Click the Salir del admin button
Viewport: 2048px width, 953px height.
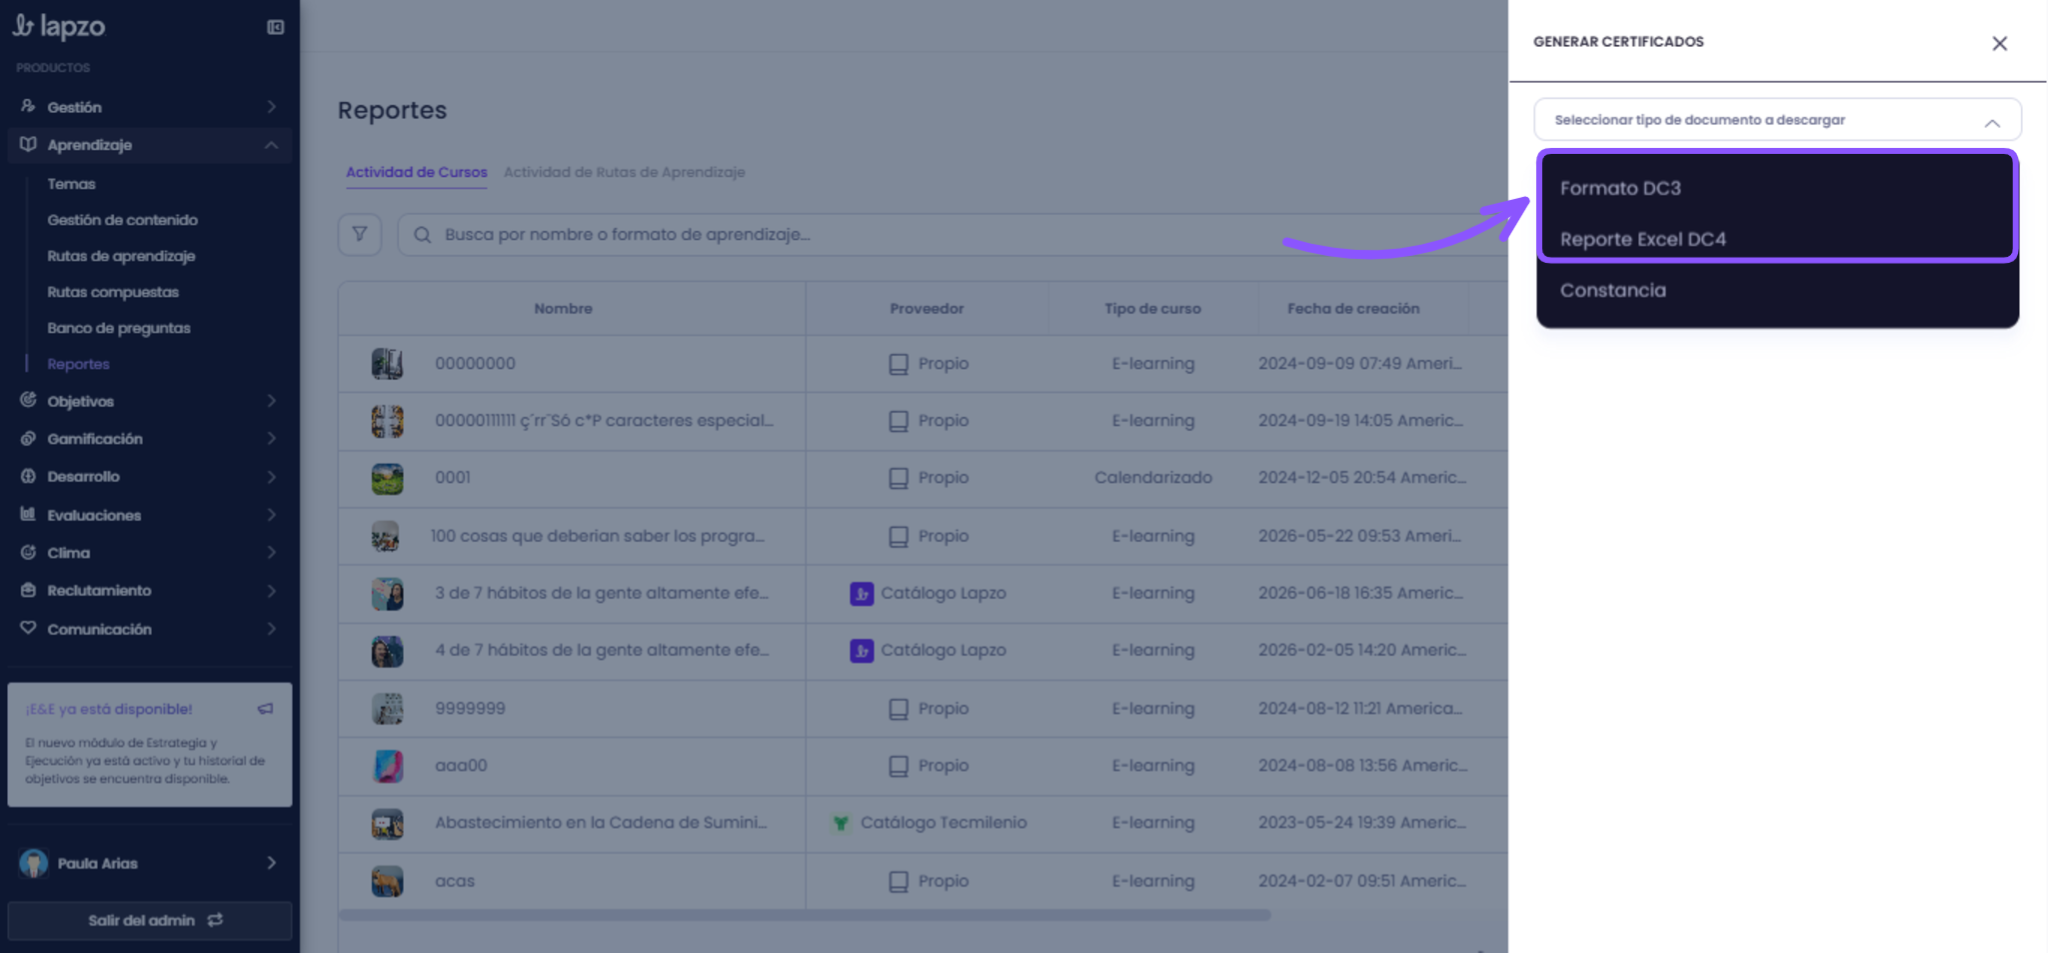(x=150, y=920)
